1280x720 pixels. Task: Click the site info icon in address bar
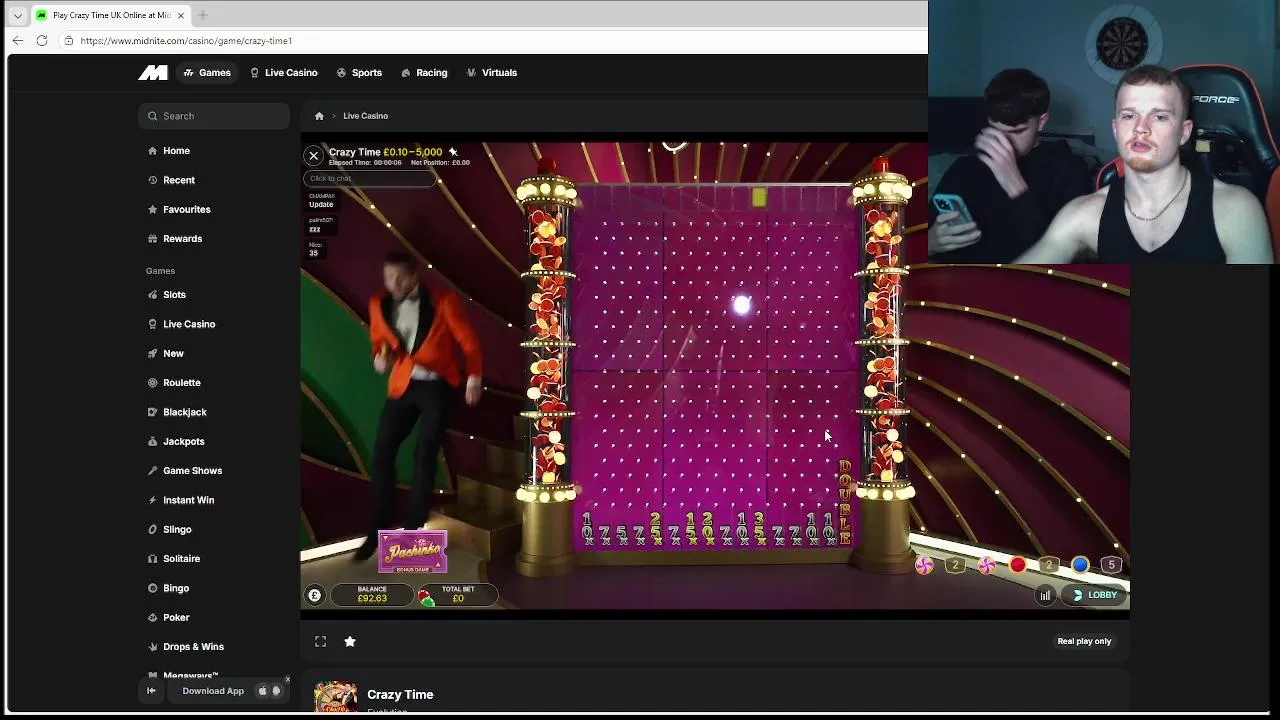coord(68,40)
